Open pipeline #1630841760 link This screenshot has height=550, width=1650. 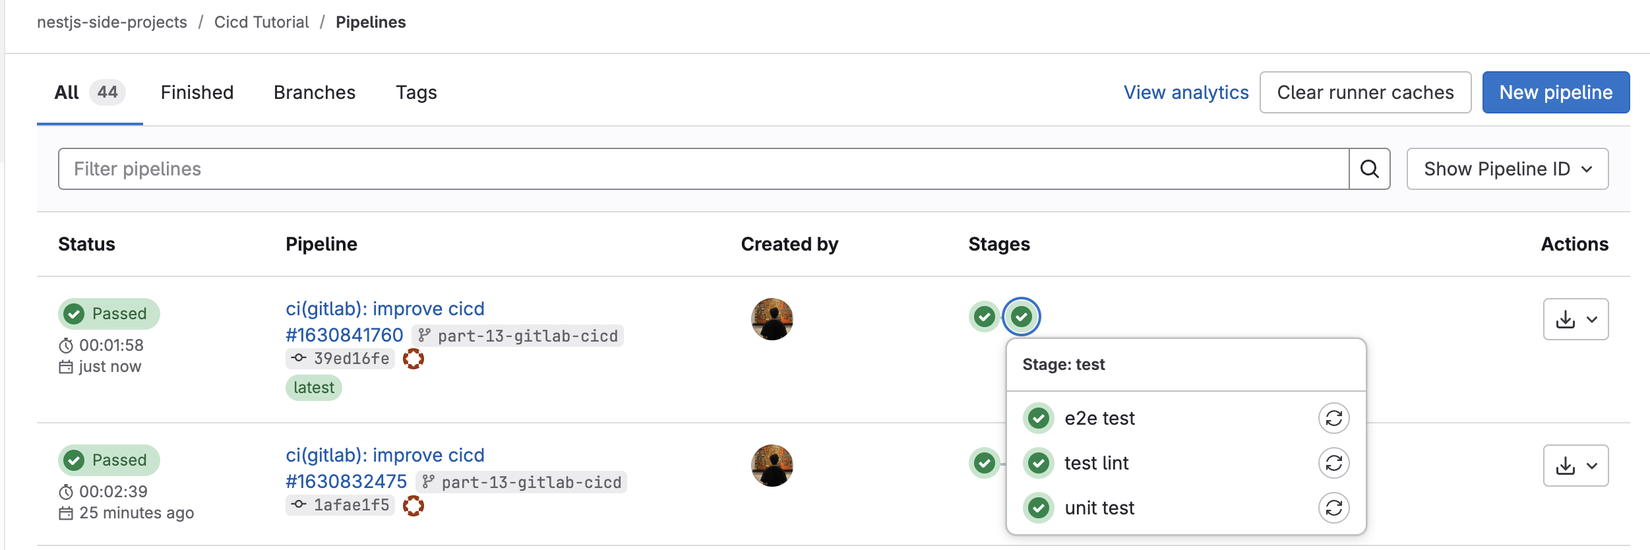tap(344, 335)
